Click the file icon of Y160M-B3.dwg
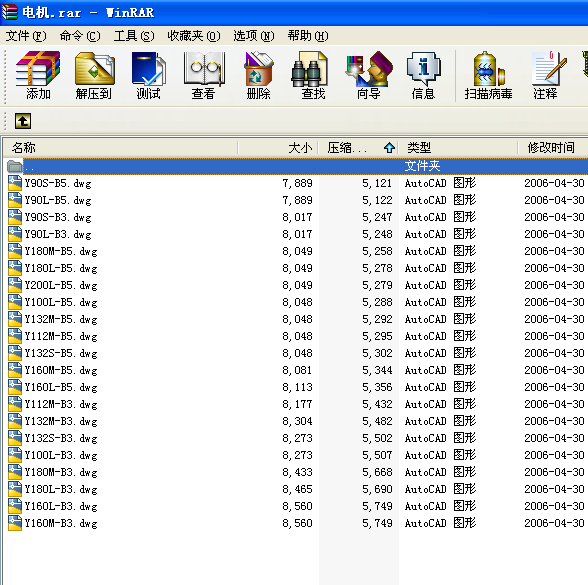This screenshot has width=588, height=585. (15, 523)
